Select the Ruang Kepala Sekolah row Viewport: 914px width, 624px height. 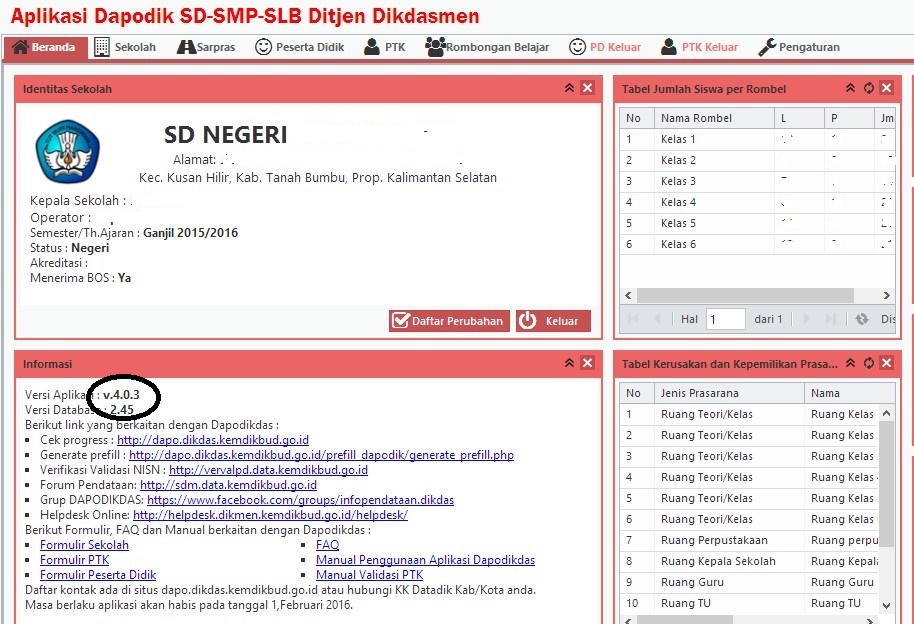click(x=749, y=561)
